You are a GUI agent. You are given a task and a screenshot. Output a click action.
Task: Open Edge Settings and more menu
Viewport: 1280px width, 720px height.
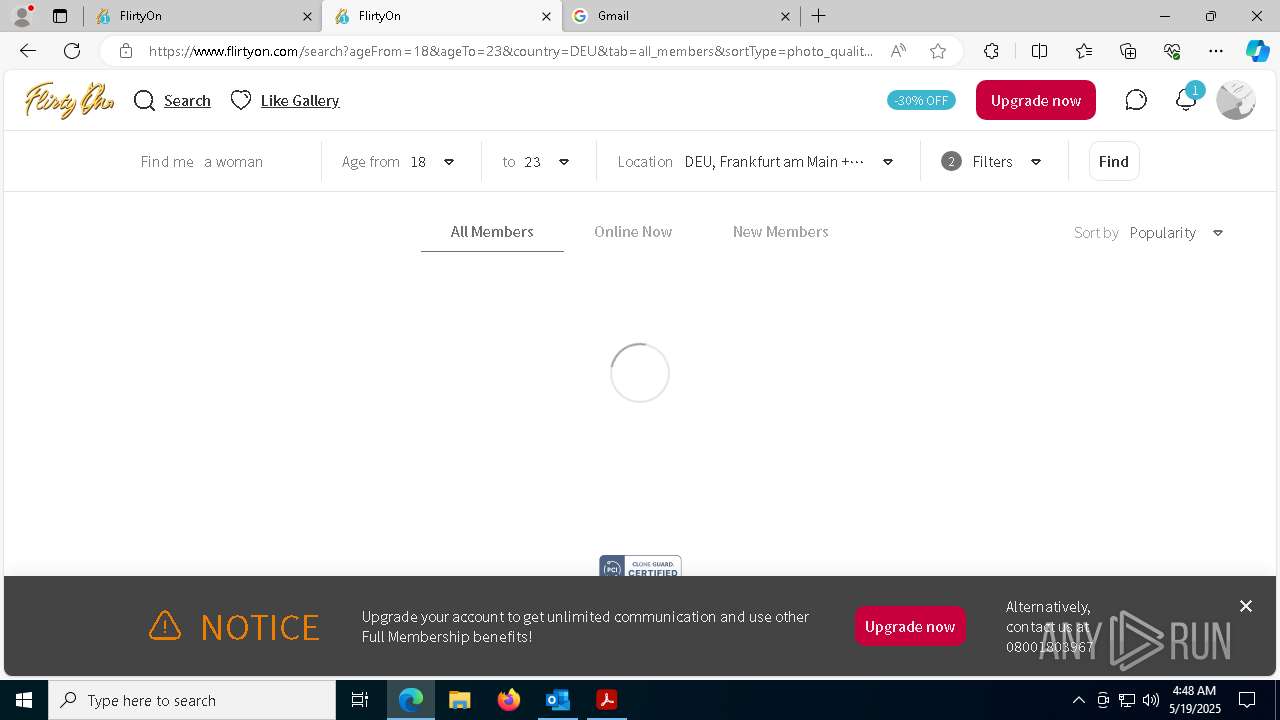pyautogui.click(x=1216, y=51)
